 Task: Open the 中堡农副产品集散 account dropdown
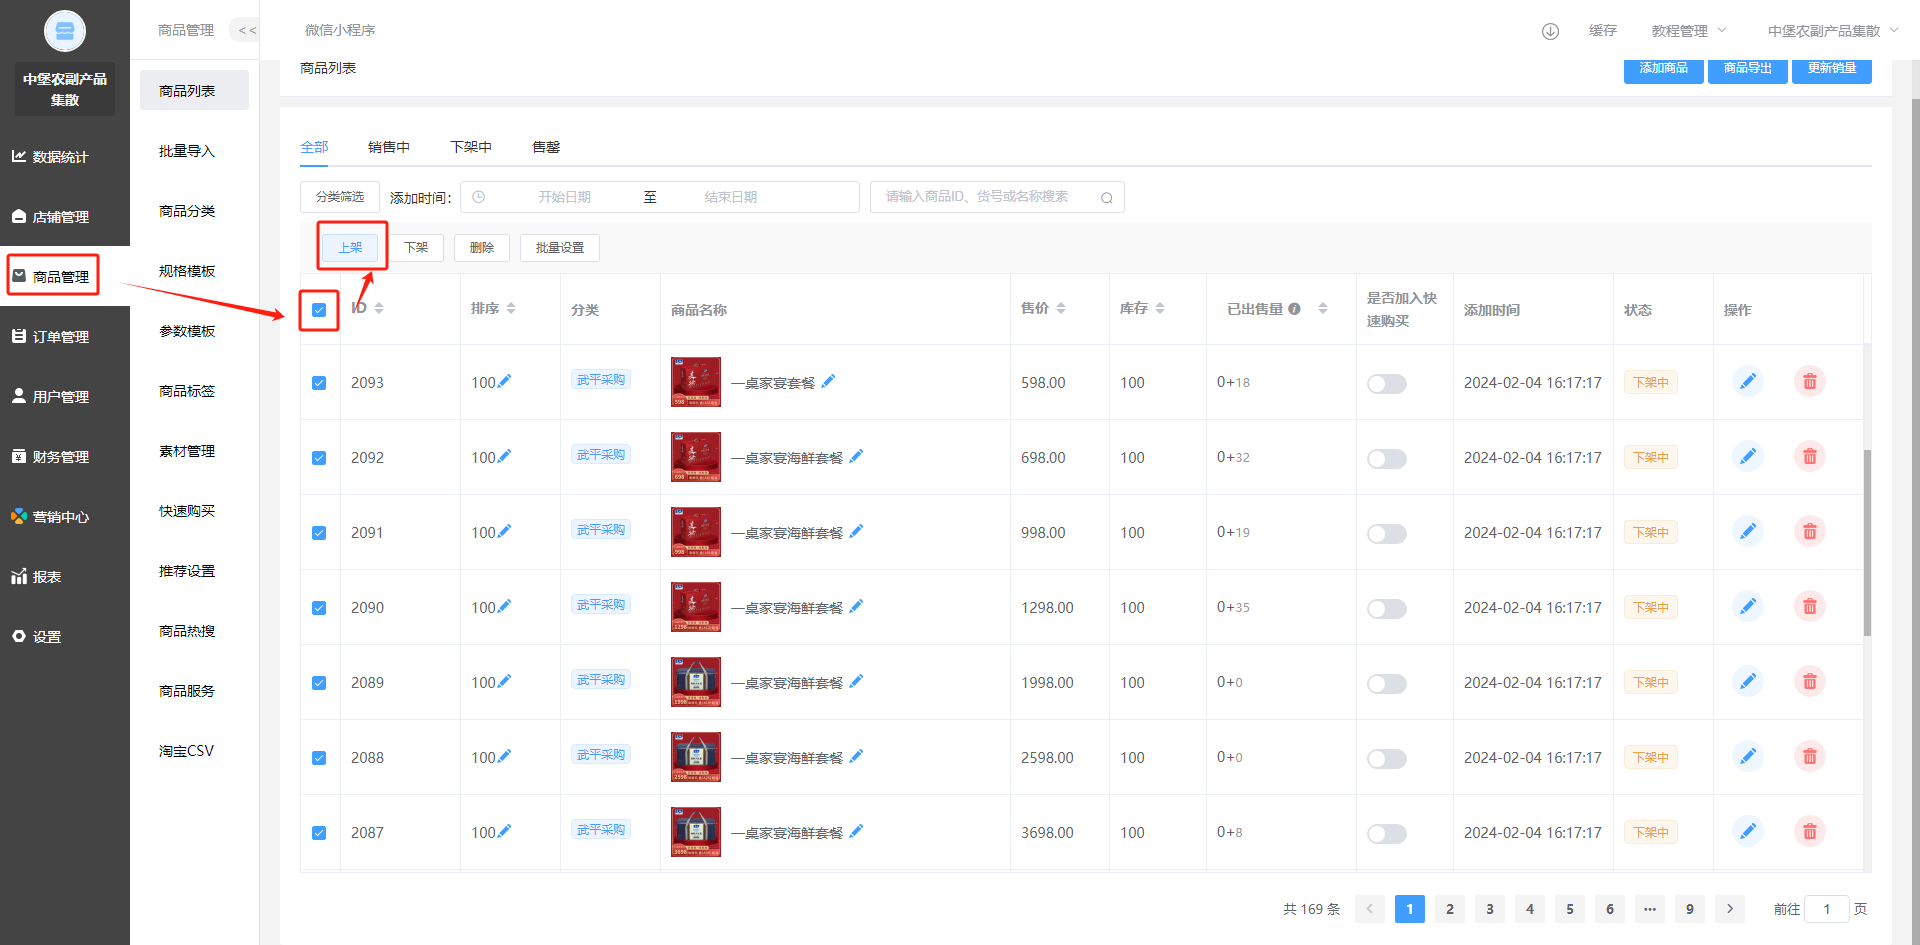[1832, 31]
